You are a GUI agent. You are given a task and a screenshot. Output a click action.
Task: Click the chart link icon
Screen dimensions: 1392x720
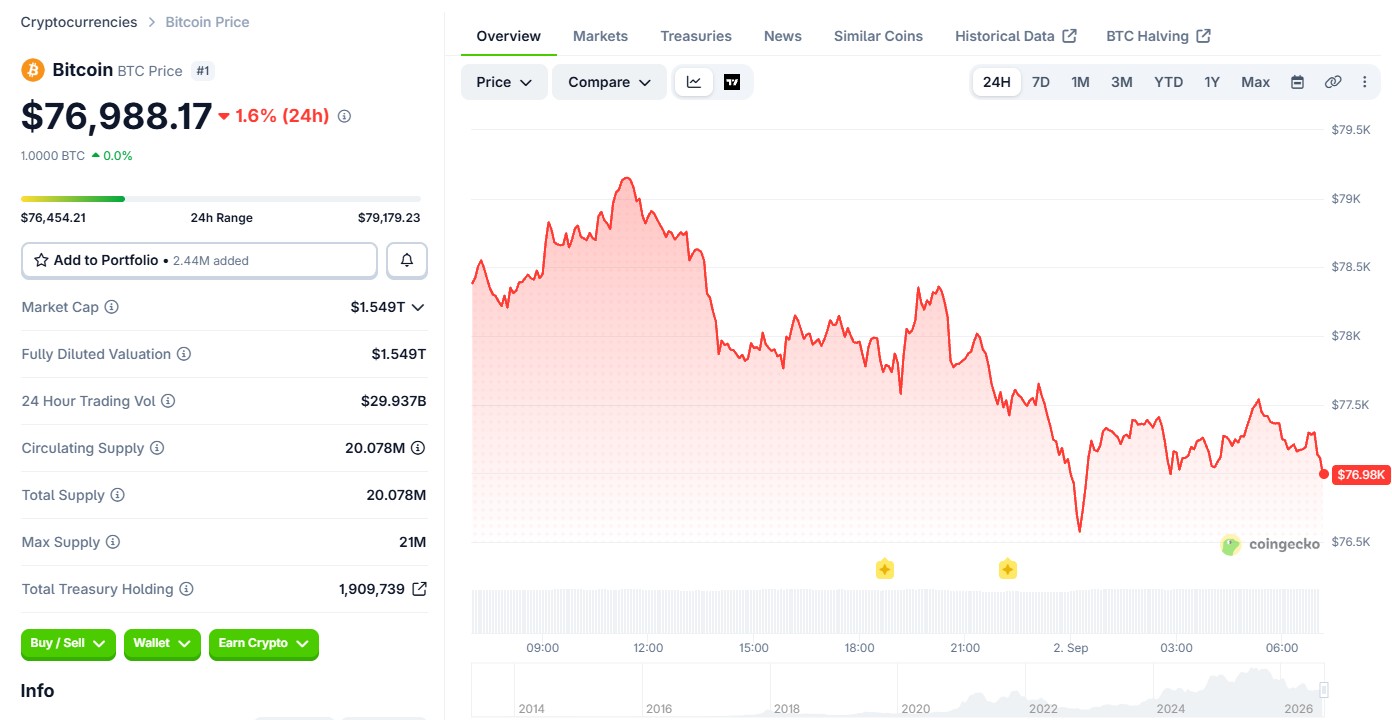click(1333, 82)
